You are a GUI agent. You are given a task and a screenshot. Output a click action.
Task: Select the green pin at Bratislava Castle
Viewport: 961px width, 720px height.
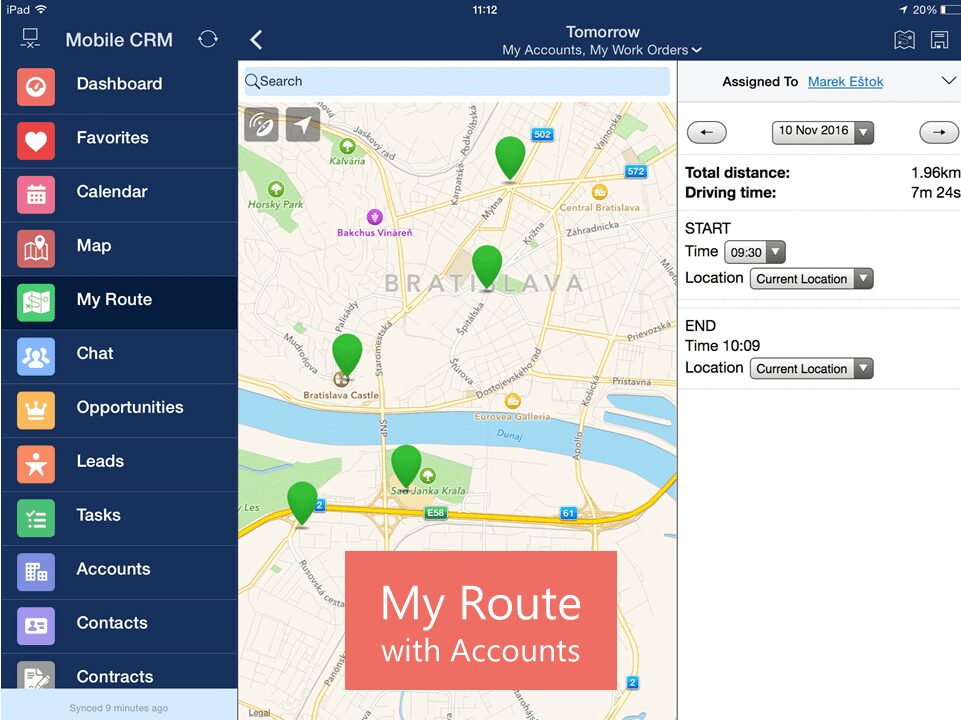click(347, 355)
